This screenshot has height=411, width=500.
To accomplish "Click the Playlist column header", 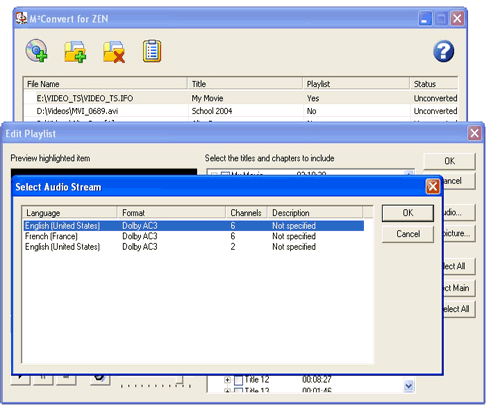I will click(x=356, y=84).
